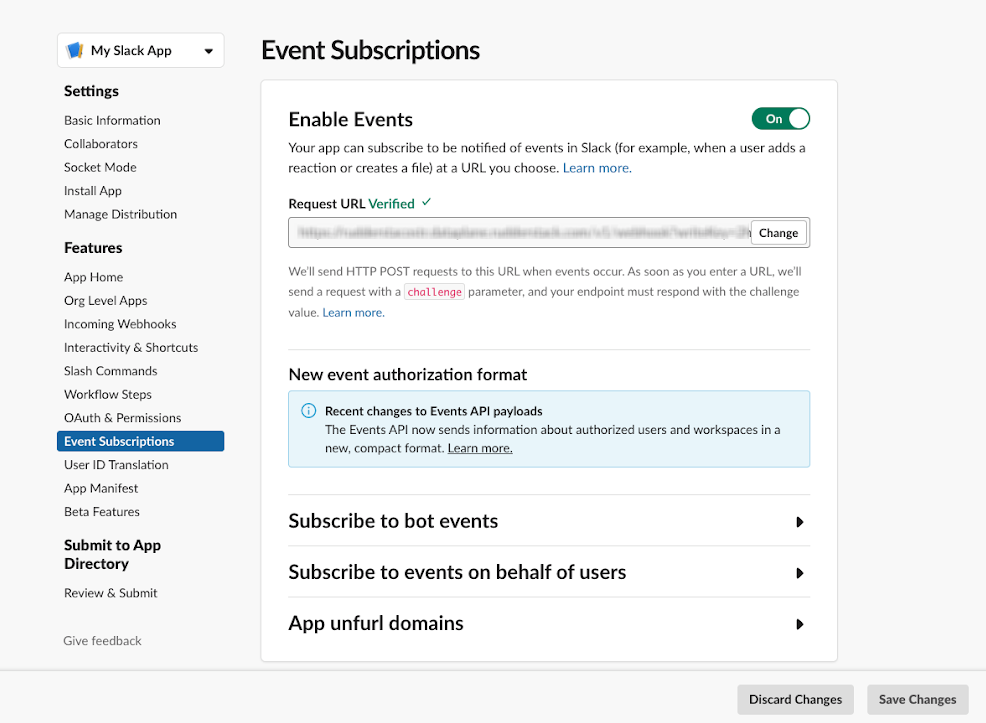Click the info icon in Events API notice
The image size is (986, 723).
pyautogui.click(x=308, y=411)
